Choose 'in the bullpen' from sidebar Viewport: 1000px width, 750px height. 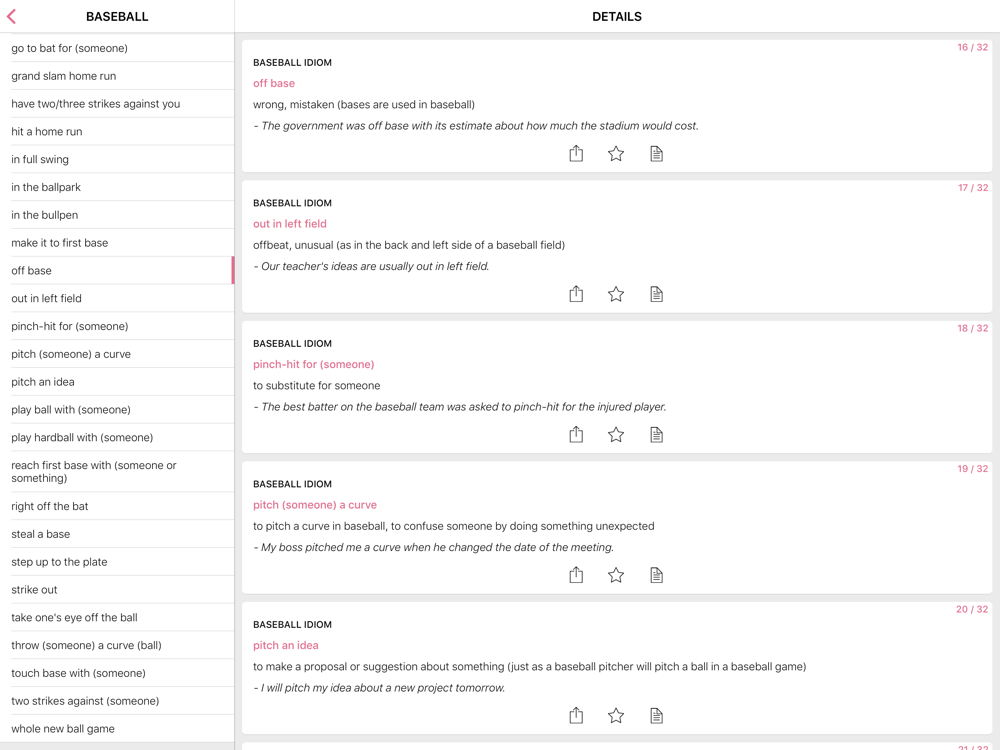[x=45, y=215]
